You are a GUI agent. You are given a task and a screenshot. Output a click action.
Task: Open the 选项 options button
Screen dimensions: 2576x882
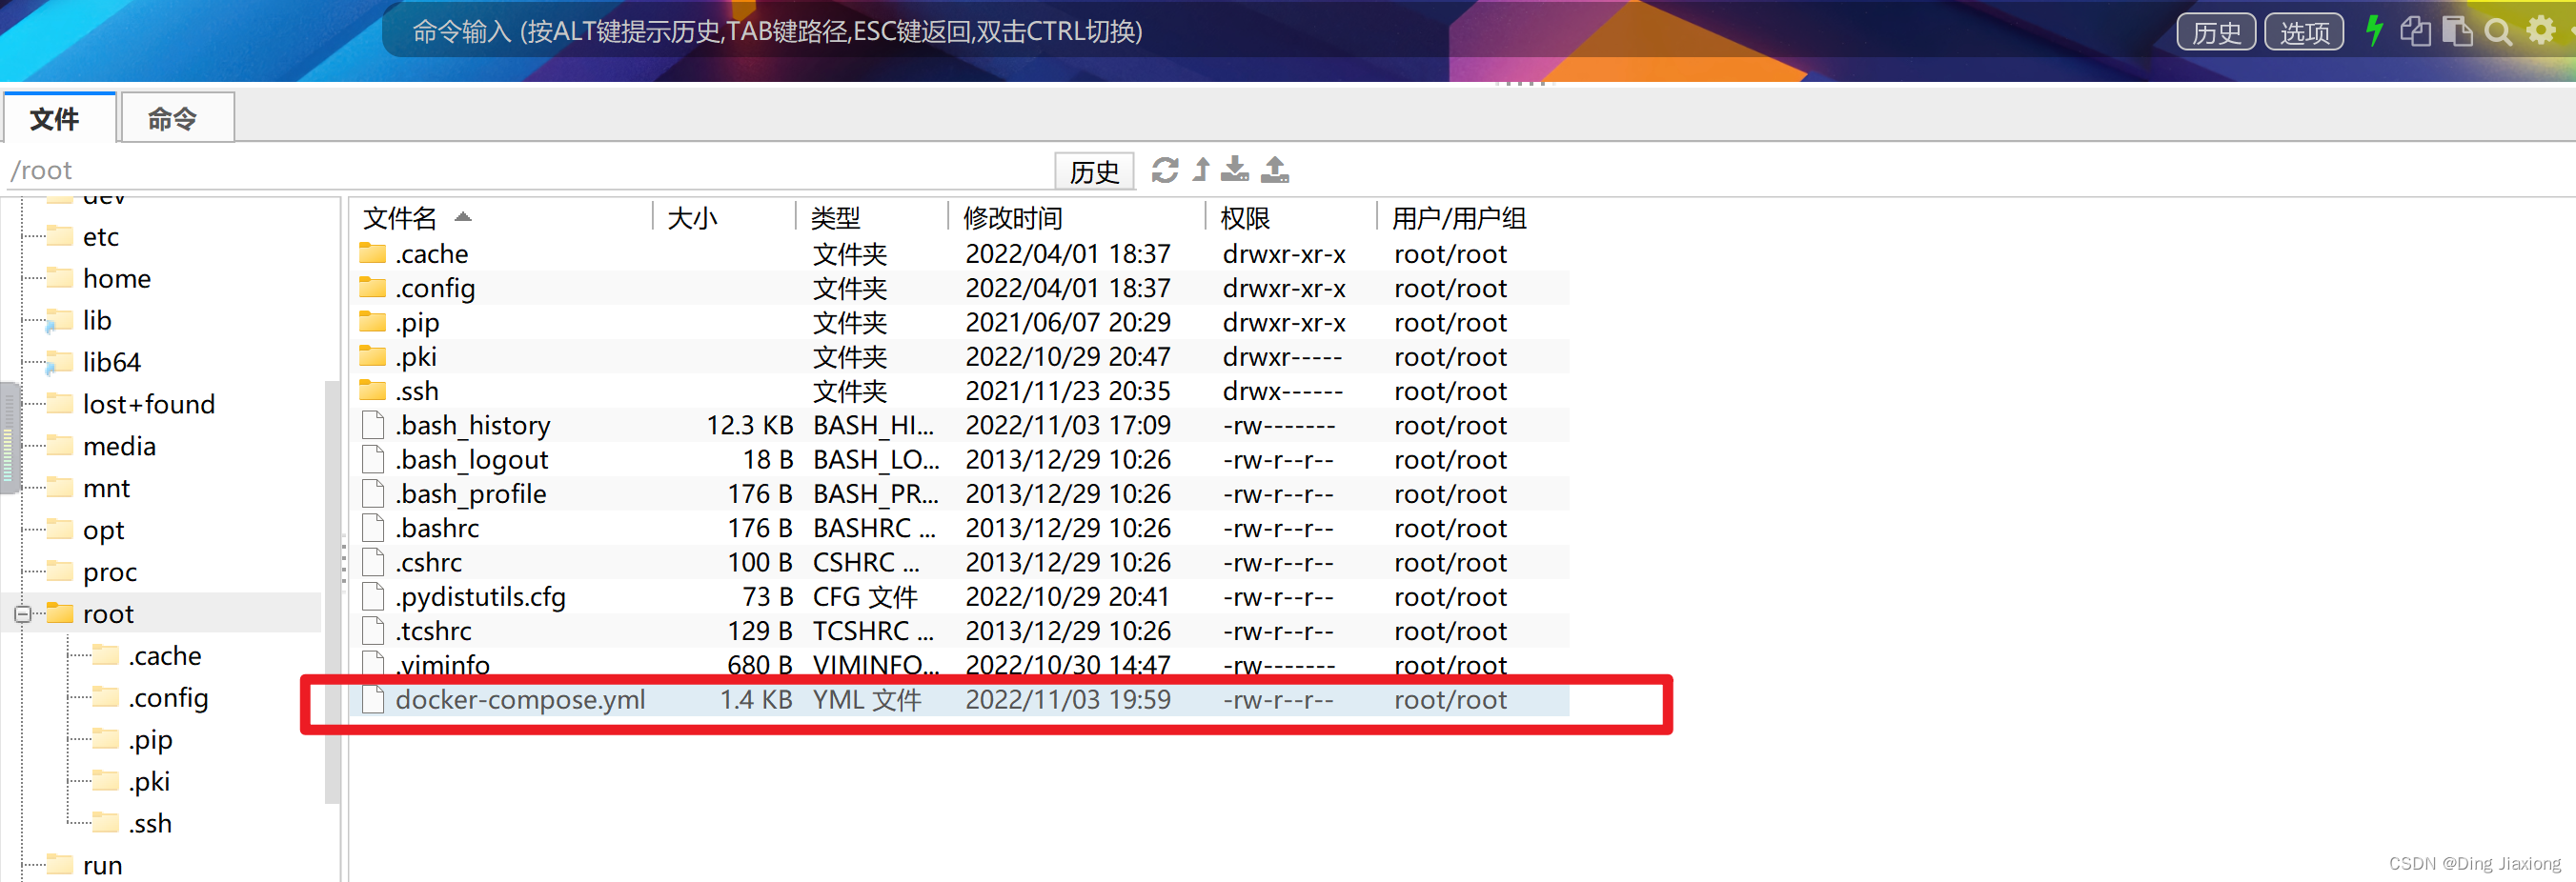point(2304,32)
